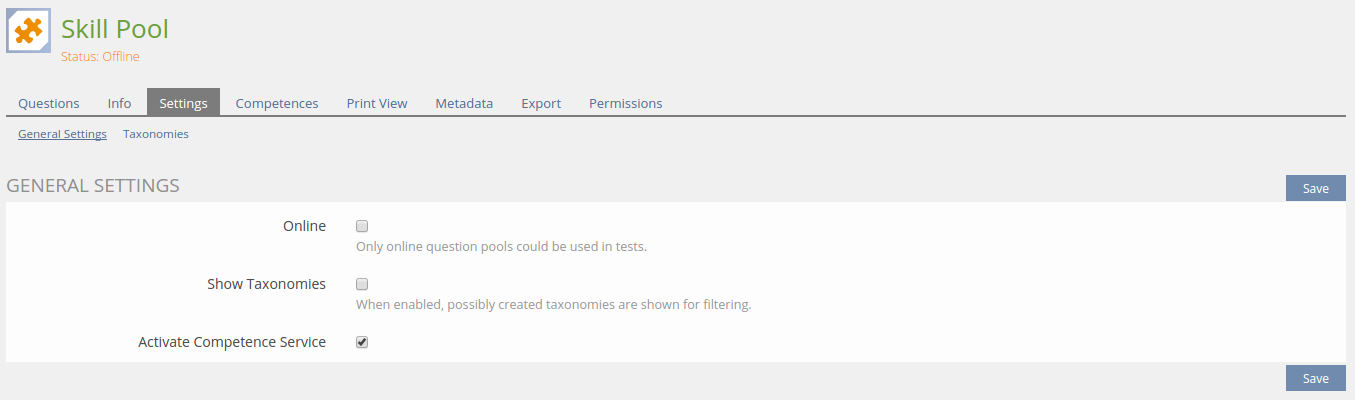This screenshot has height=400, width=1355.
Task: Click the Skill Pool puzzle piece icon
Action: pos(28,30)
